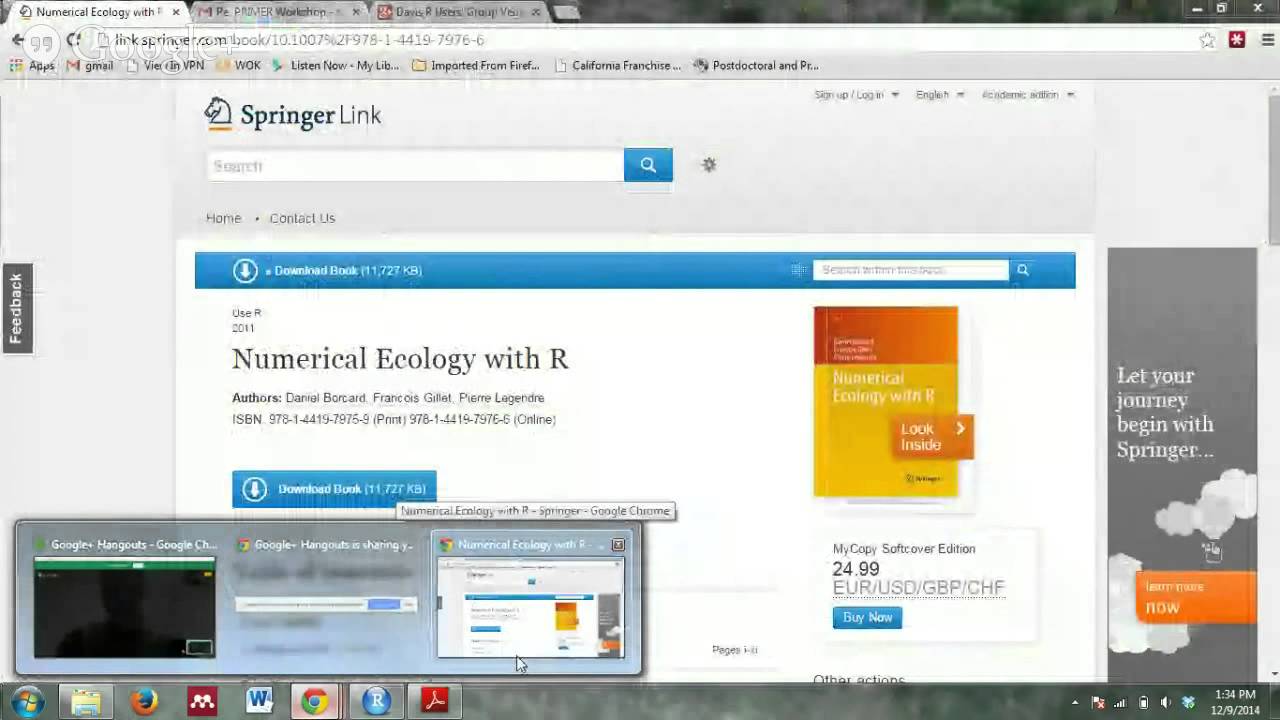Open the Windows Start menu
The width and height of the screenshot is (1280, 720).
(26, 702)
